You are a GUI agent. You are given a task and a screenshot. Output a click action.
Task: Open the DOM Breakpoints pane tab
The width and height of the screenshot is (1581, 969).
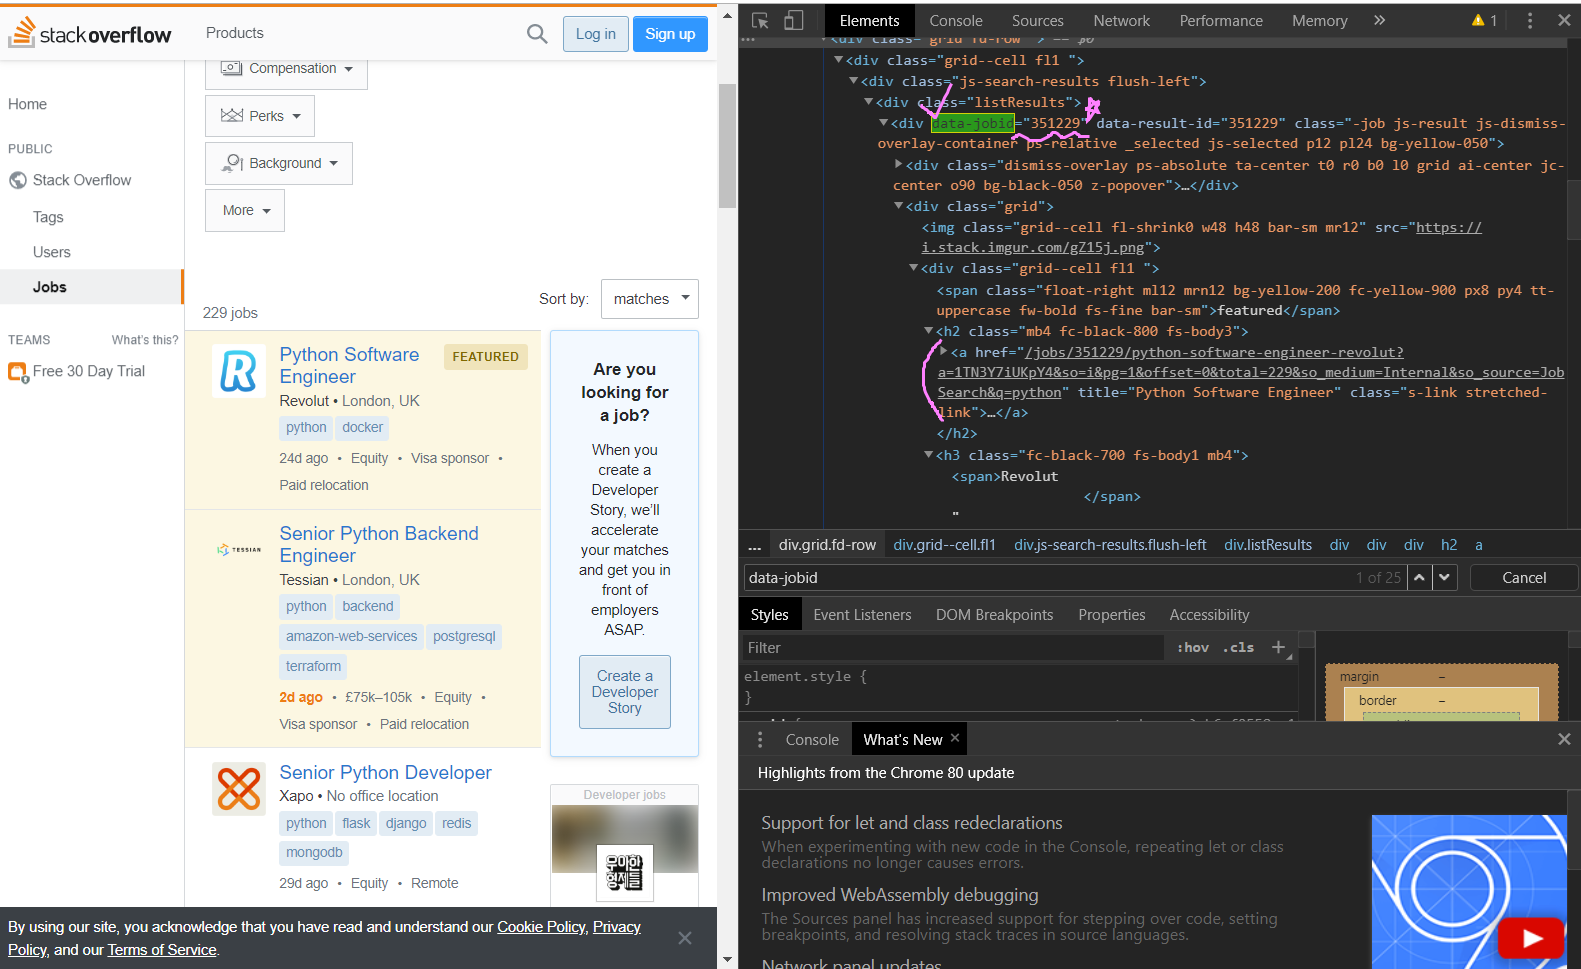(994, 614)
